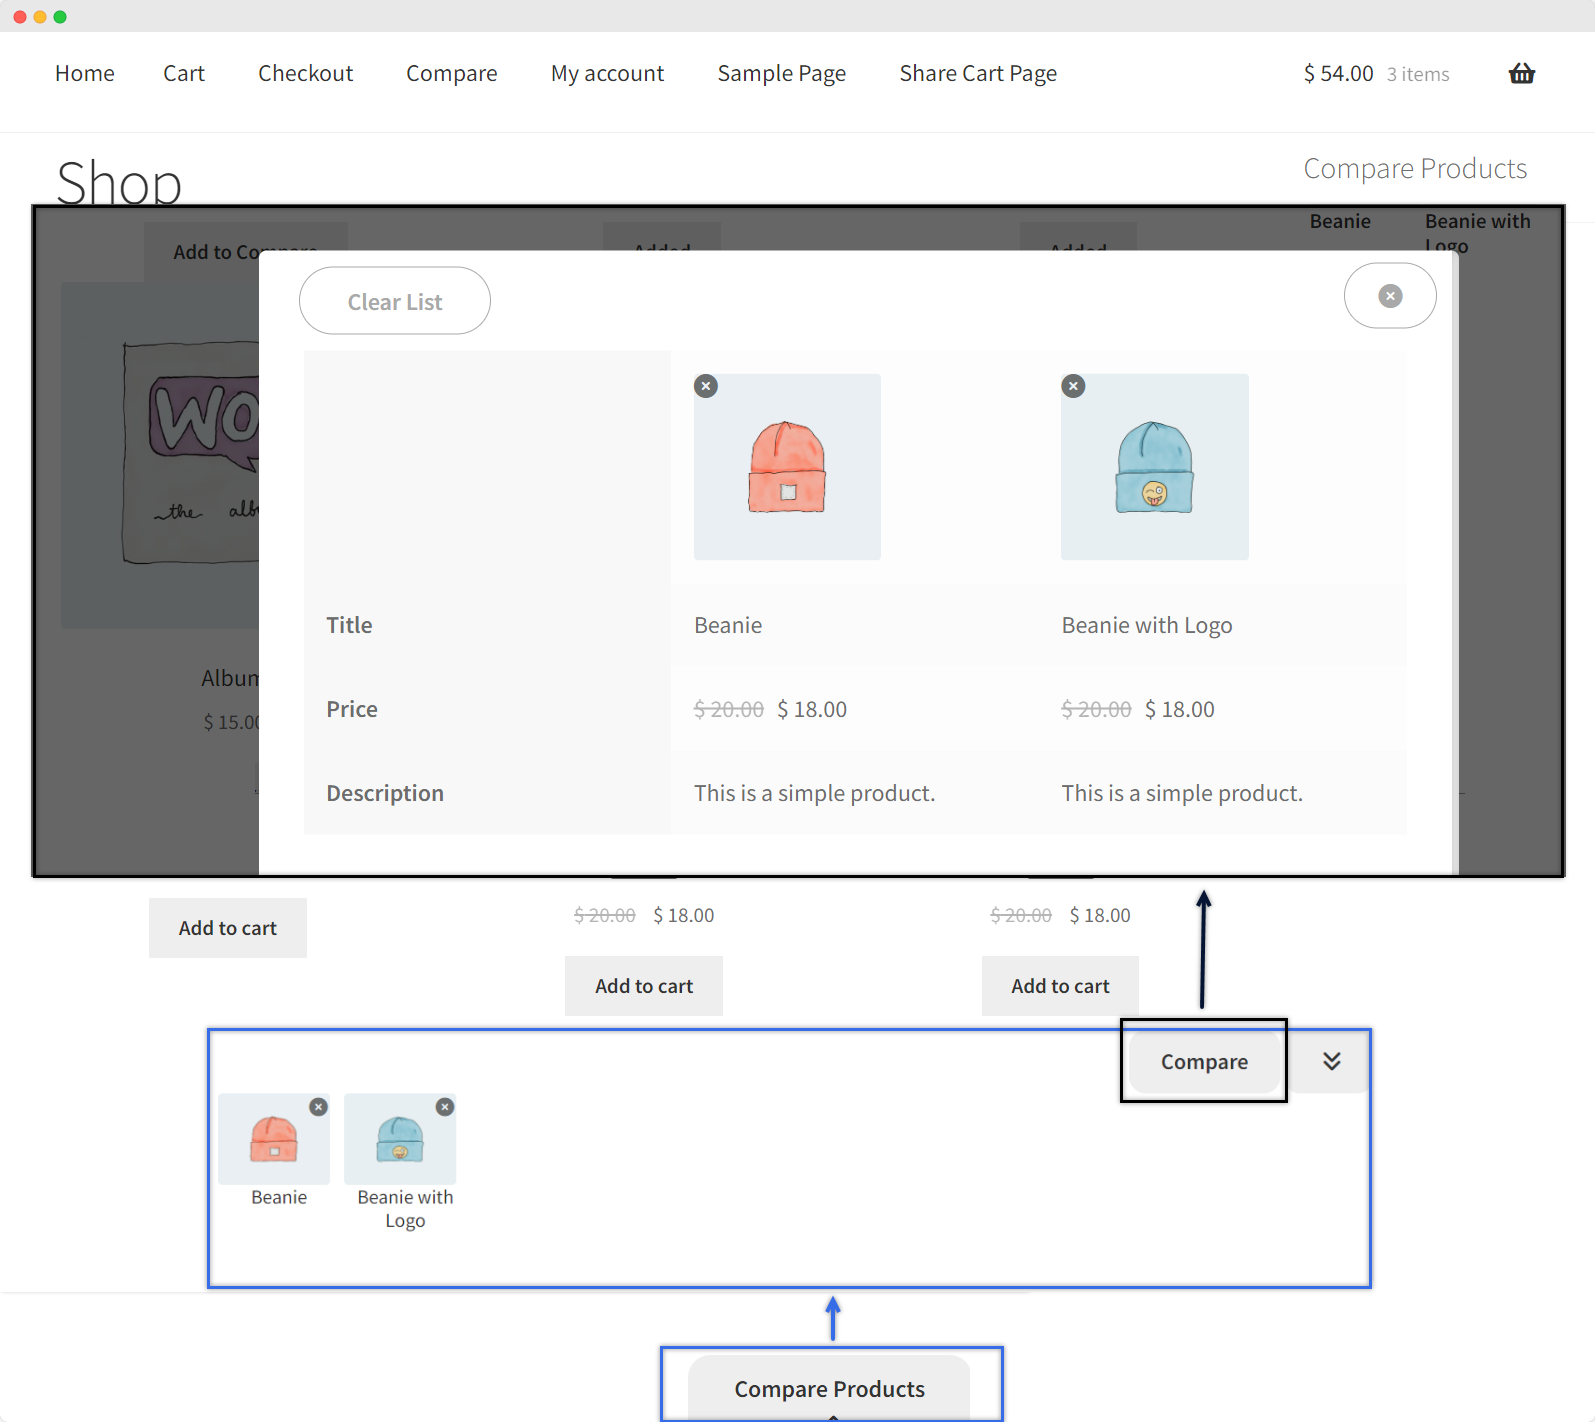Open the shopping basket icon
1595x1422 pixels.
pyautogui.click(x=1521, y=73)
